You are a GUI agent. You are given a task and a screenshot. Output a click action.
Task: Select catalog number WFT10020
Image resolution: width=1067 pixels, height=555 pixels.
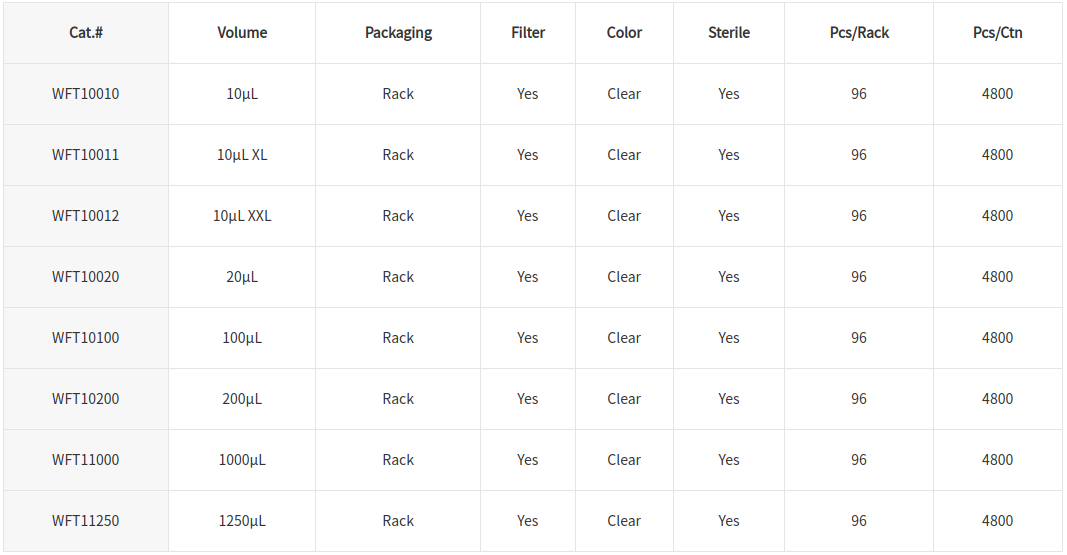point(86,277)
